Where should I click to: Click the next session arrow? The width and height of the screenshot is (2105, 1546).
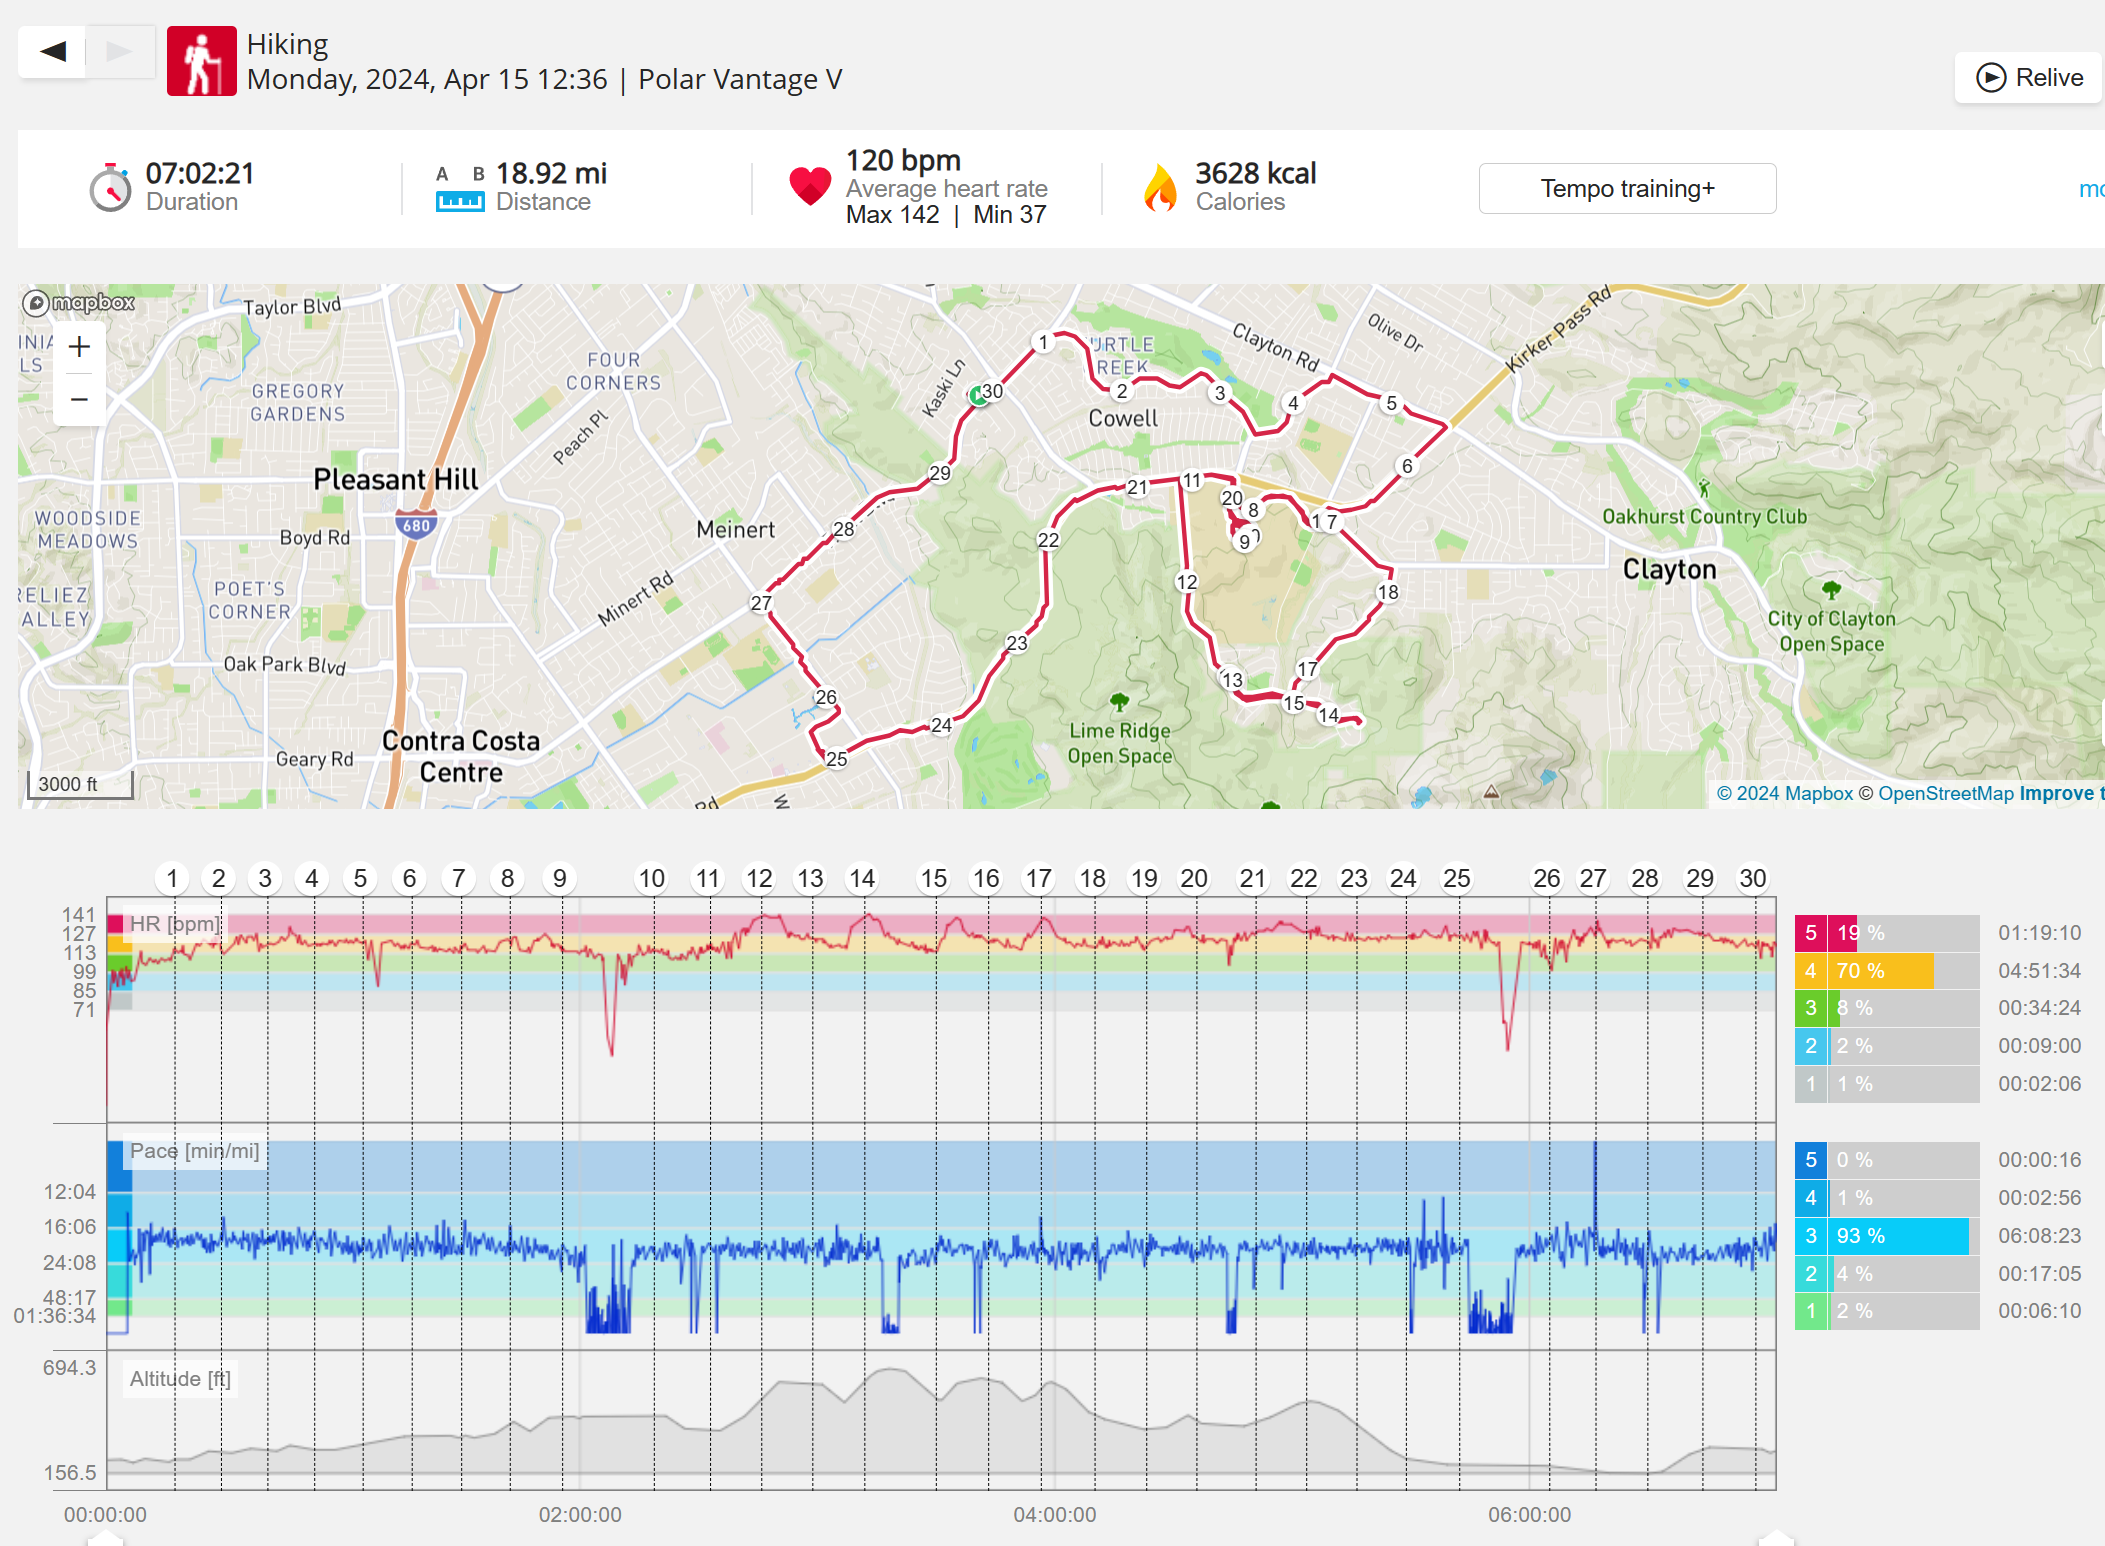[x=119, y=51]
